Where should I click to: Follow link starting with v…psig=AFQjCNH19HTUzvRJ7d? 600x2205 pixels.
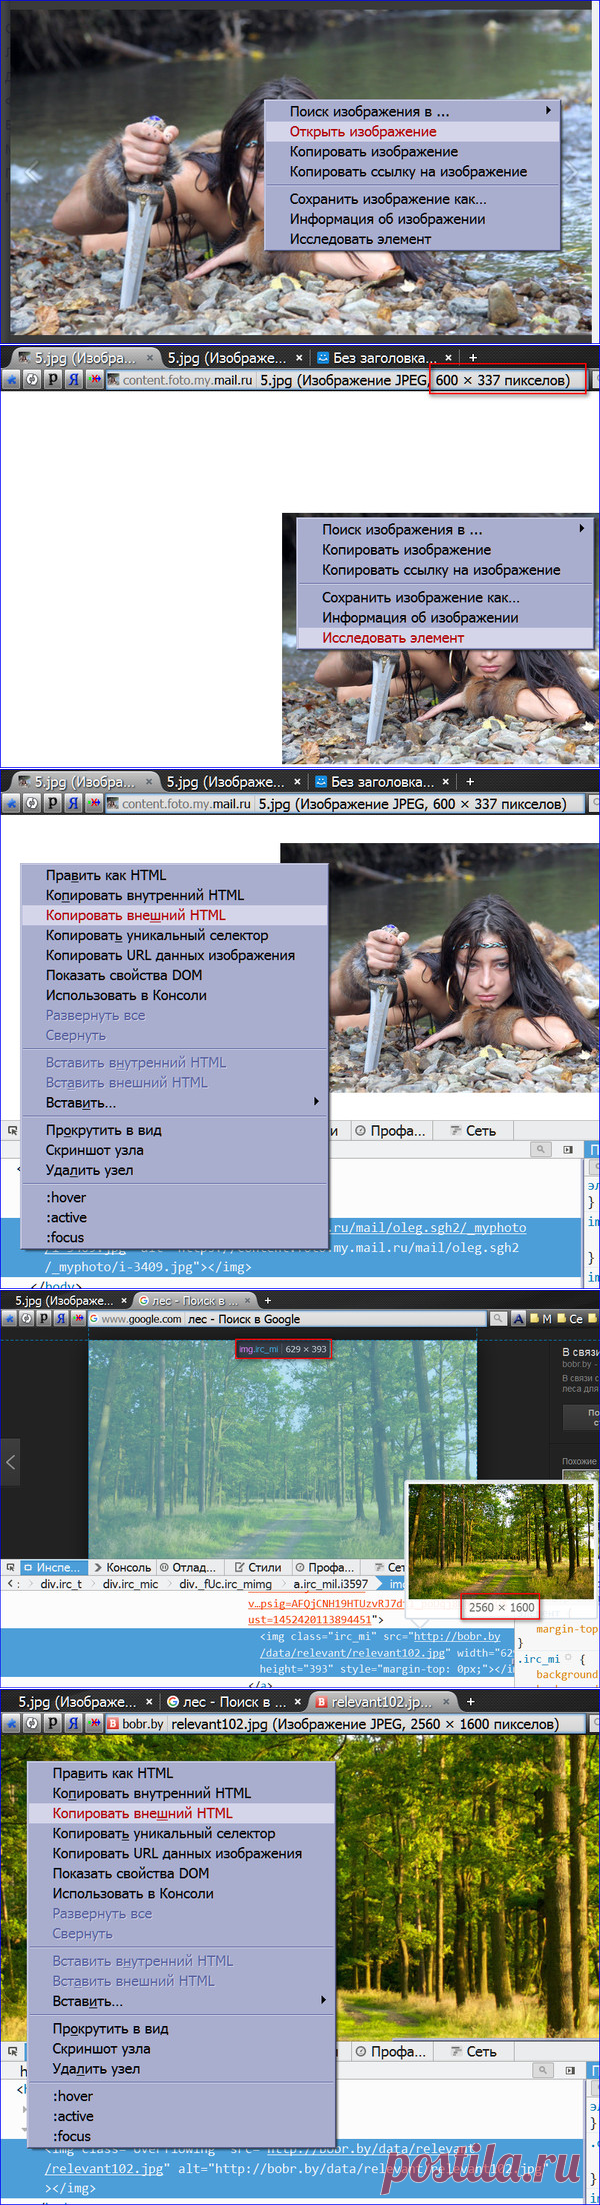325,1603
